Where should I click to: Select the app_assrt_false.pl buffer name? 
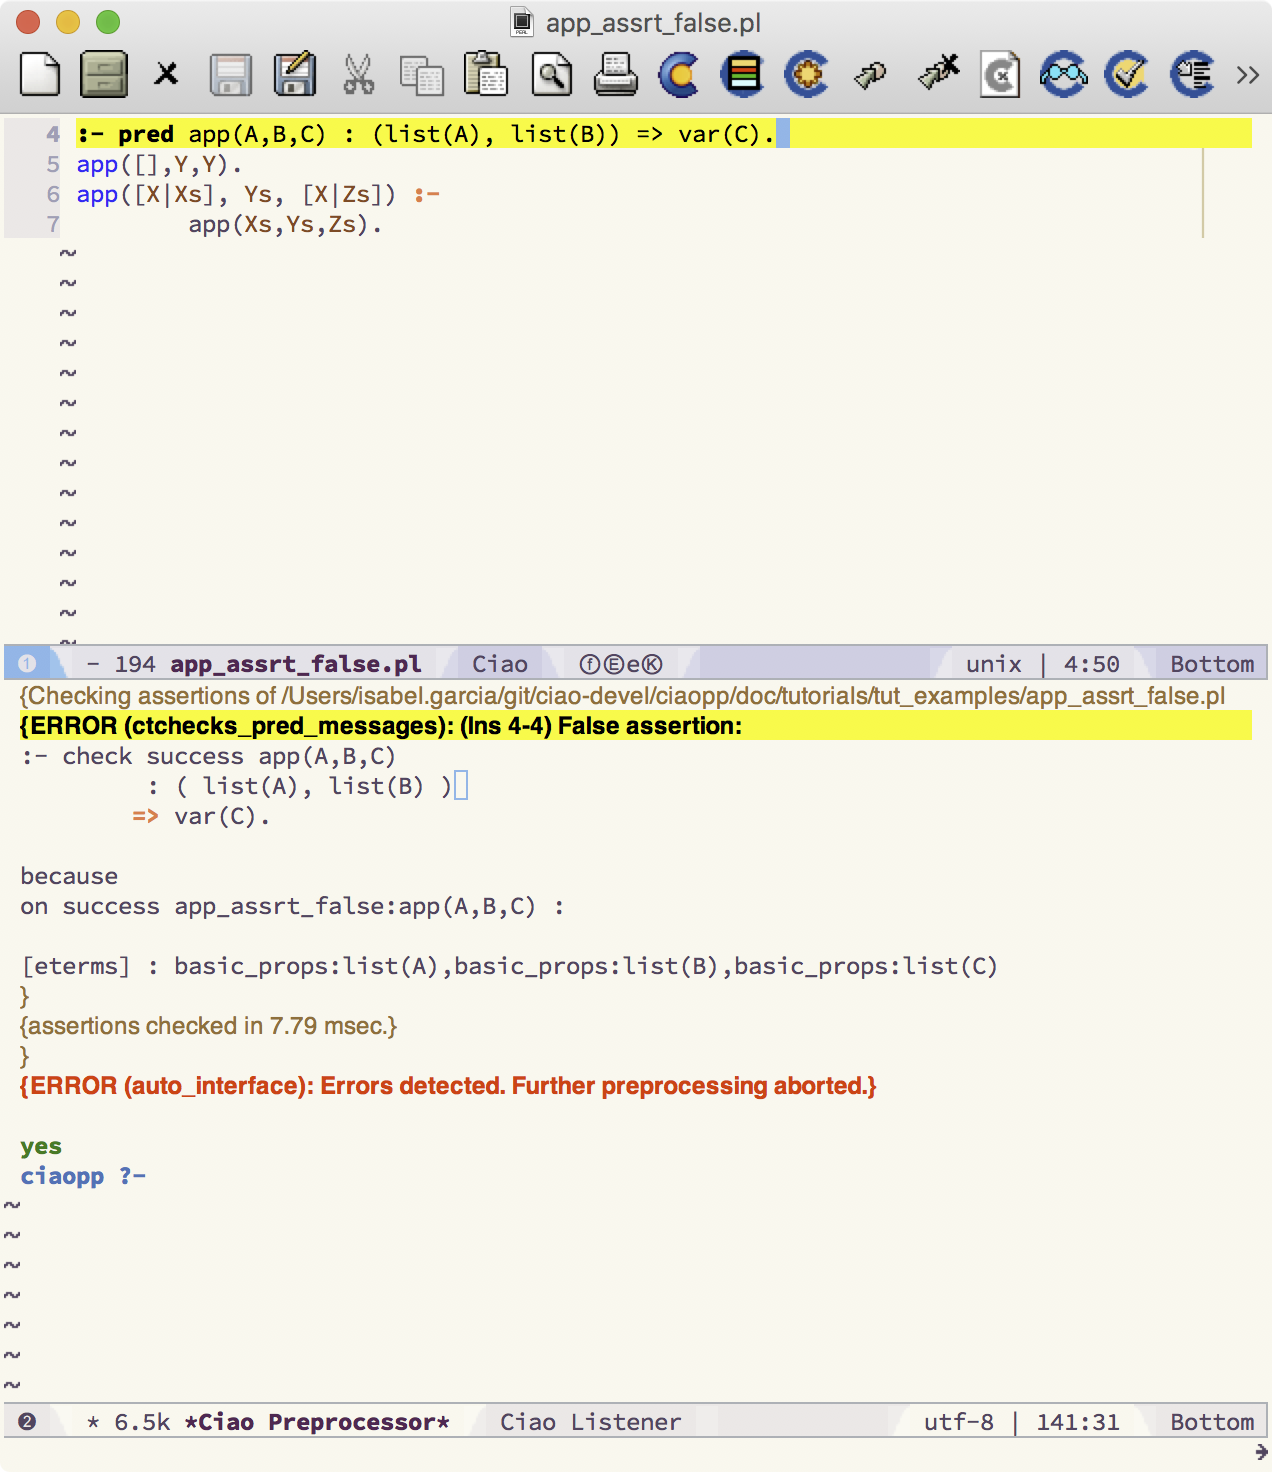(x=295, y=664)
